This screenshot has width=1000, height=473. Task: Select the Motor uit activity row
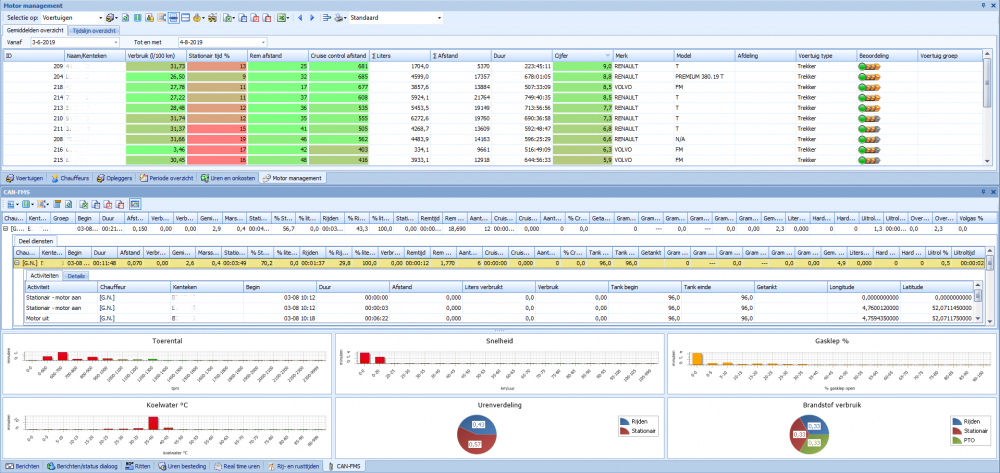click(497, 317)
